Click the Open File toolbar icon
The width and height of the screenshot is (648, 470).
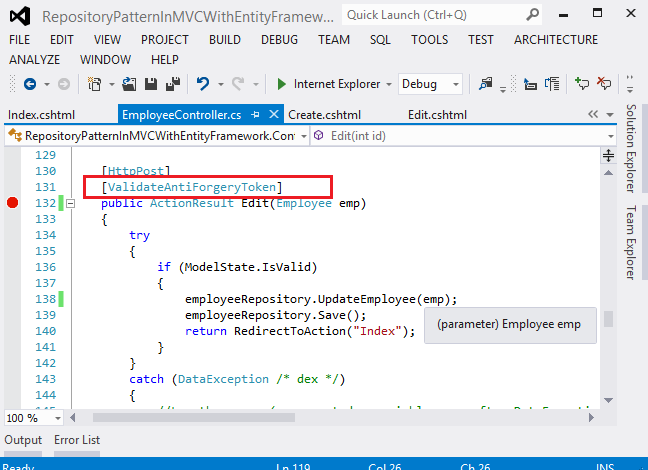coord(129,84)
